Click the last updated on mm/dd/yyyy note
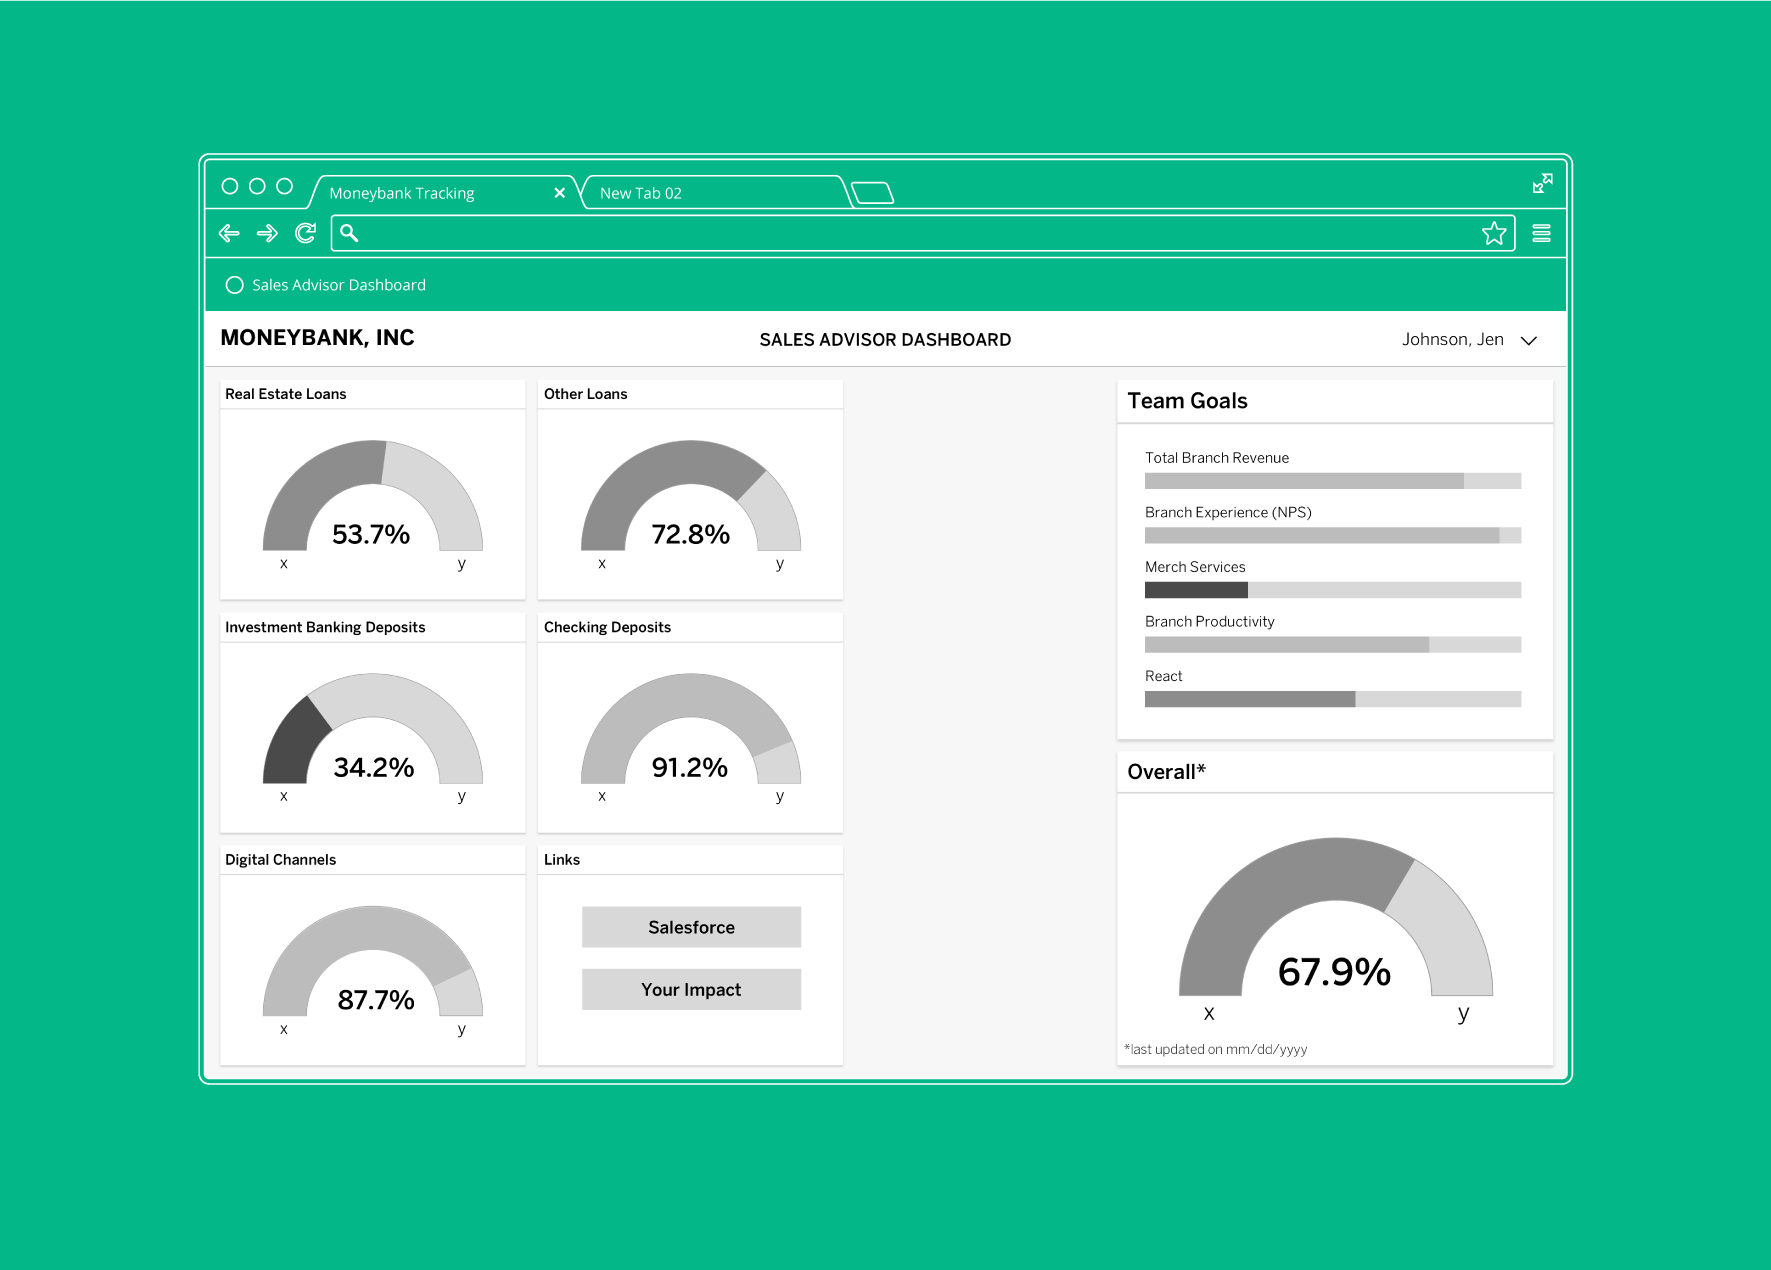The image size is (1771, 1270). click(x=1215, y=1049)
